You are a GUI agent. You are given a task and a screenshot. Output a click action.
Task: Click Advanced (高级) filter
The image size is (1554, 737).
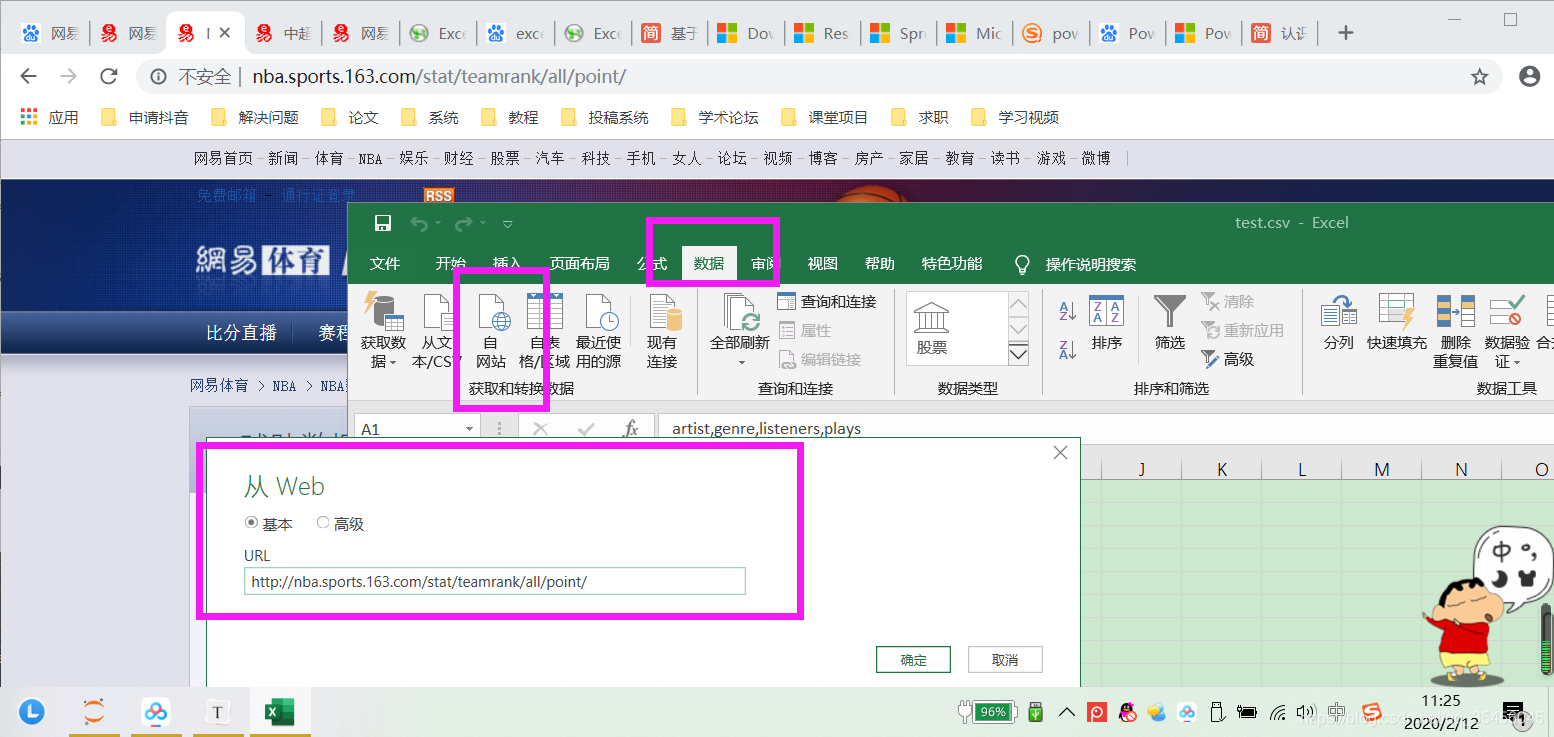tap(1228, 359)
